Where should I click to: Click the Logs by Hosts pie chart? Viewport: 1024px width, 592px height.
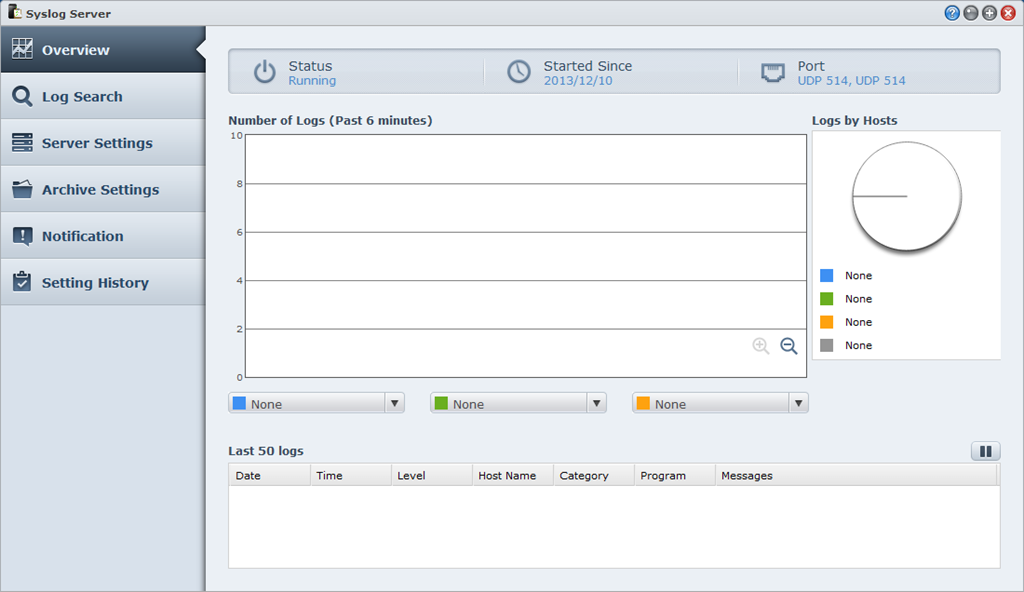point(906,196)
